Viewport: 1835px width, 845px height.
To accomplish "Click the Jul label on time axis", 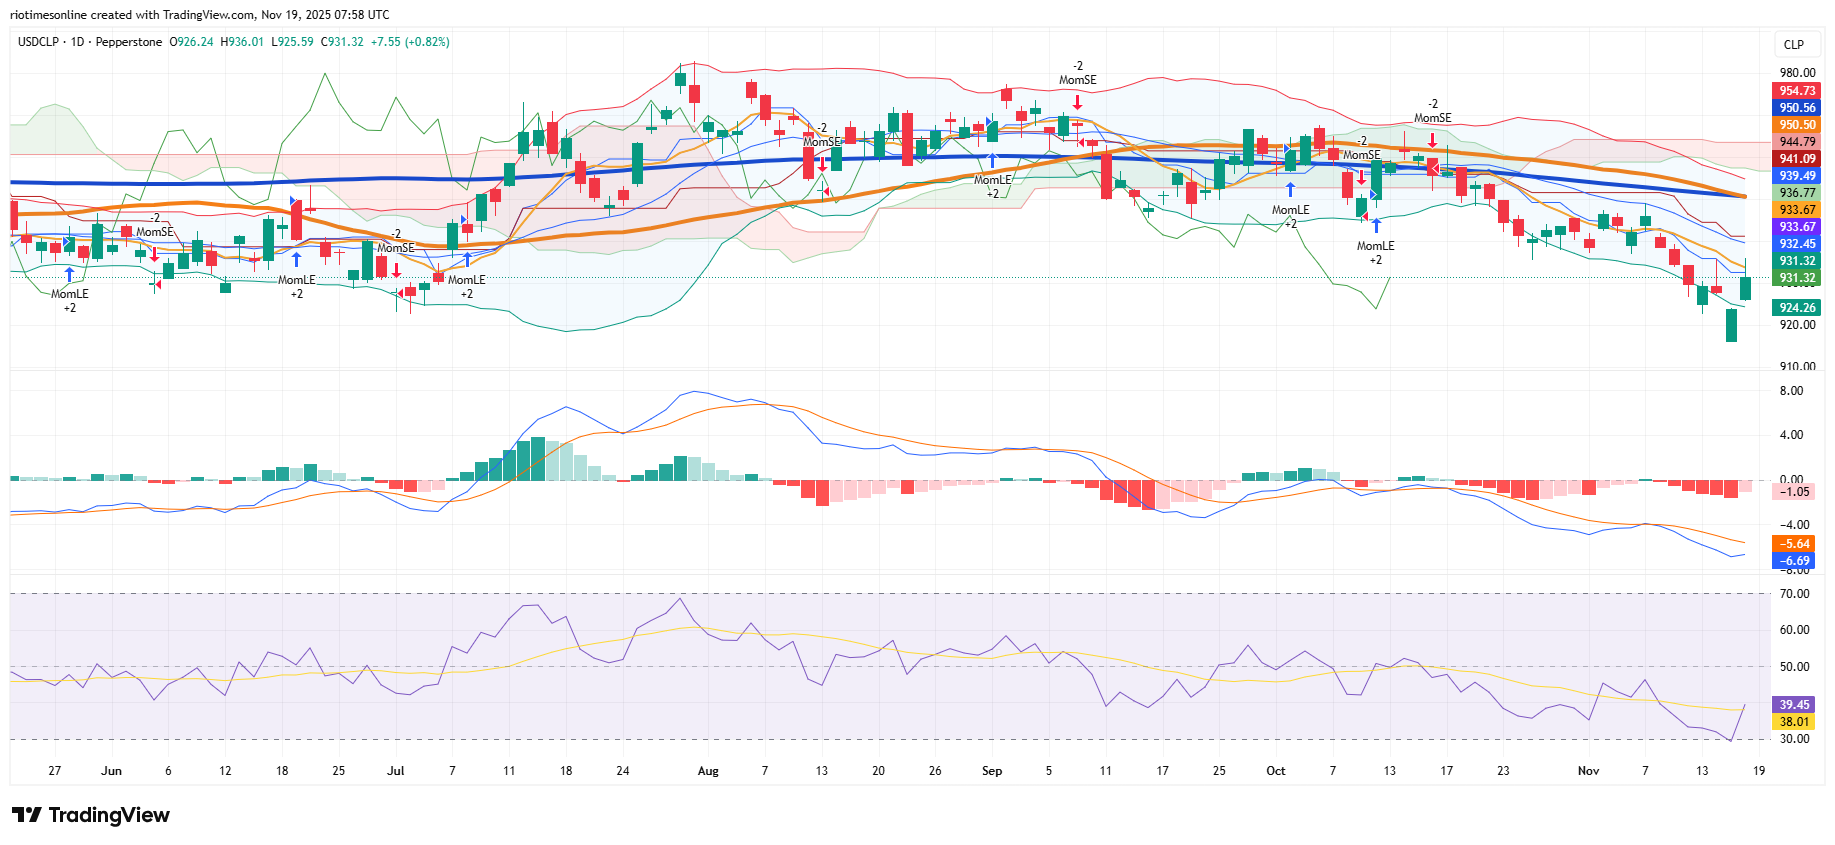I will click(x=396, y=771).
